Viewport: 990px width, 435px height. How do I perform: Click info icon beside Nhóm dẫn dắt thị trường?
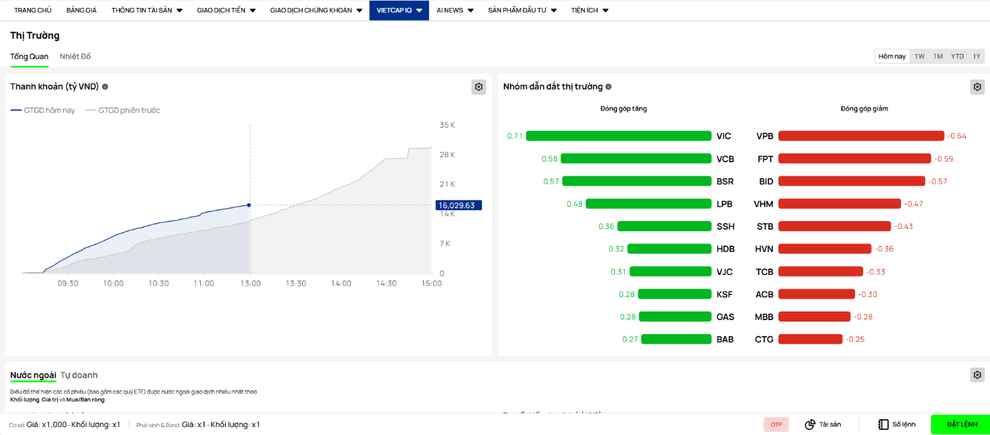608,87
